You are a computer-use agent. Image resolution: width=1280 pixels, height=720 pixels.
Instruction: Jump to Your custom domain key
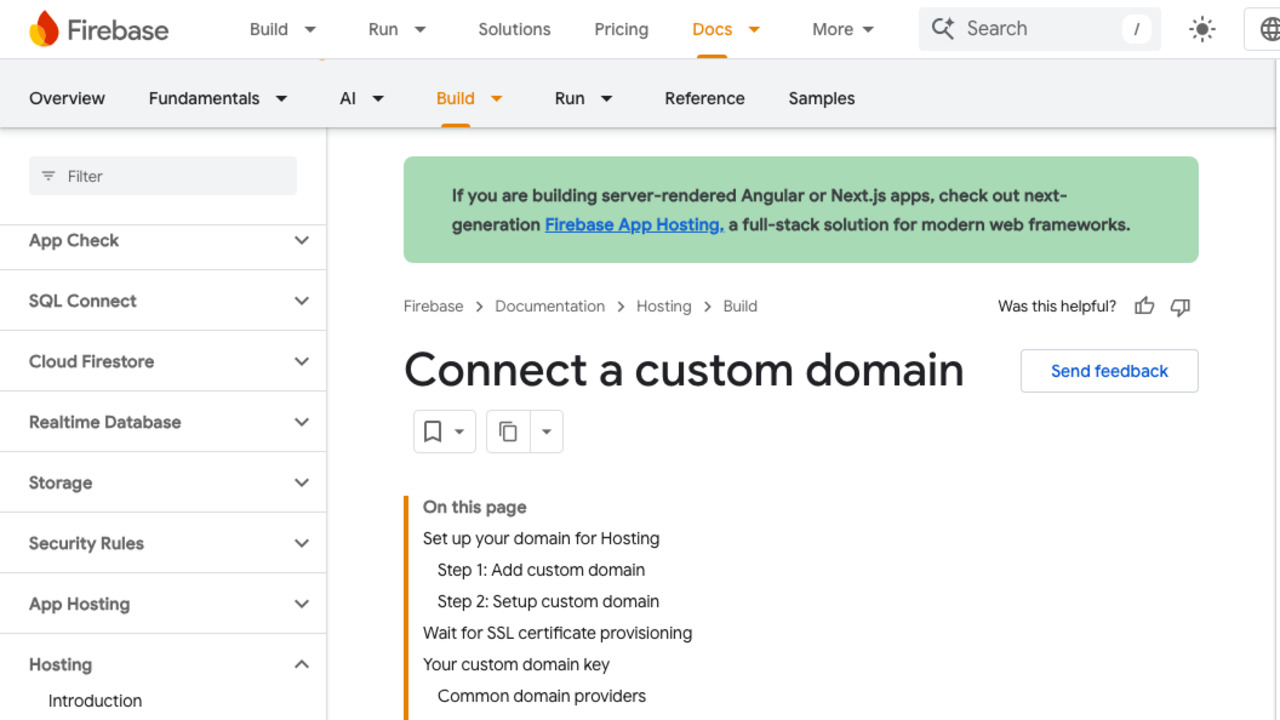coord(516,664)
